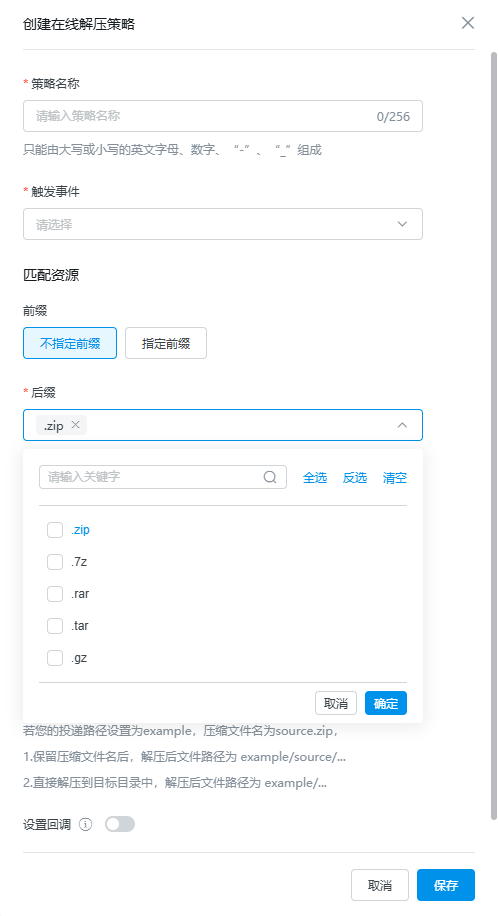Check the .7z option checkbox
The width and height of the screenshot is (498, 916).
(55, 562)
